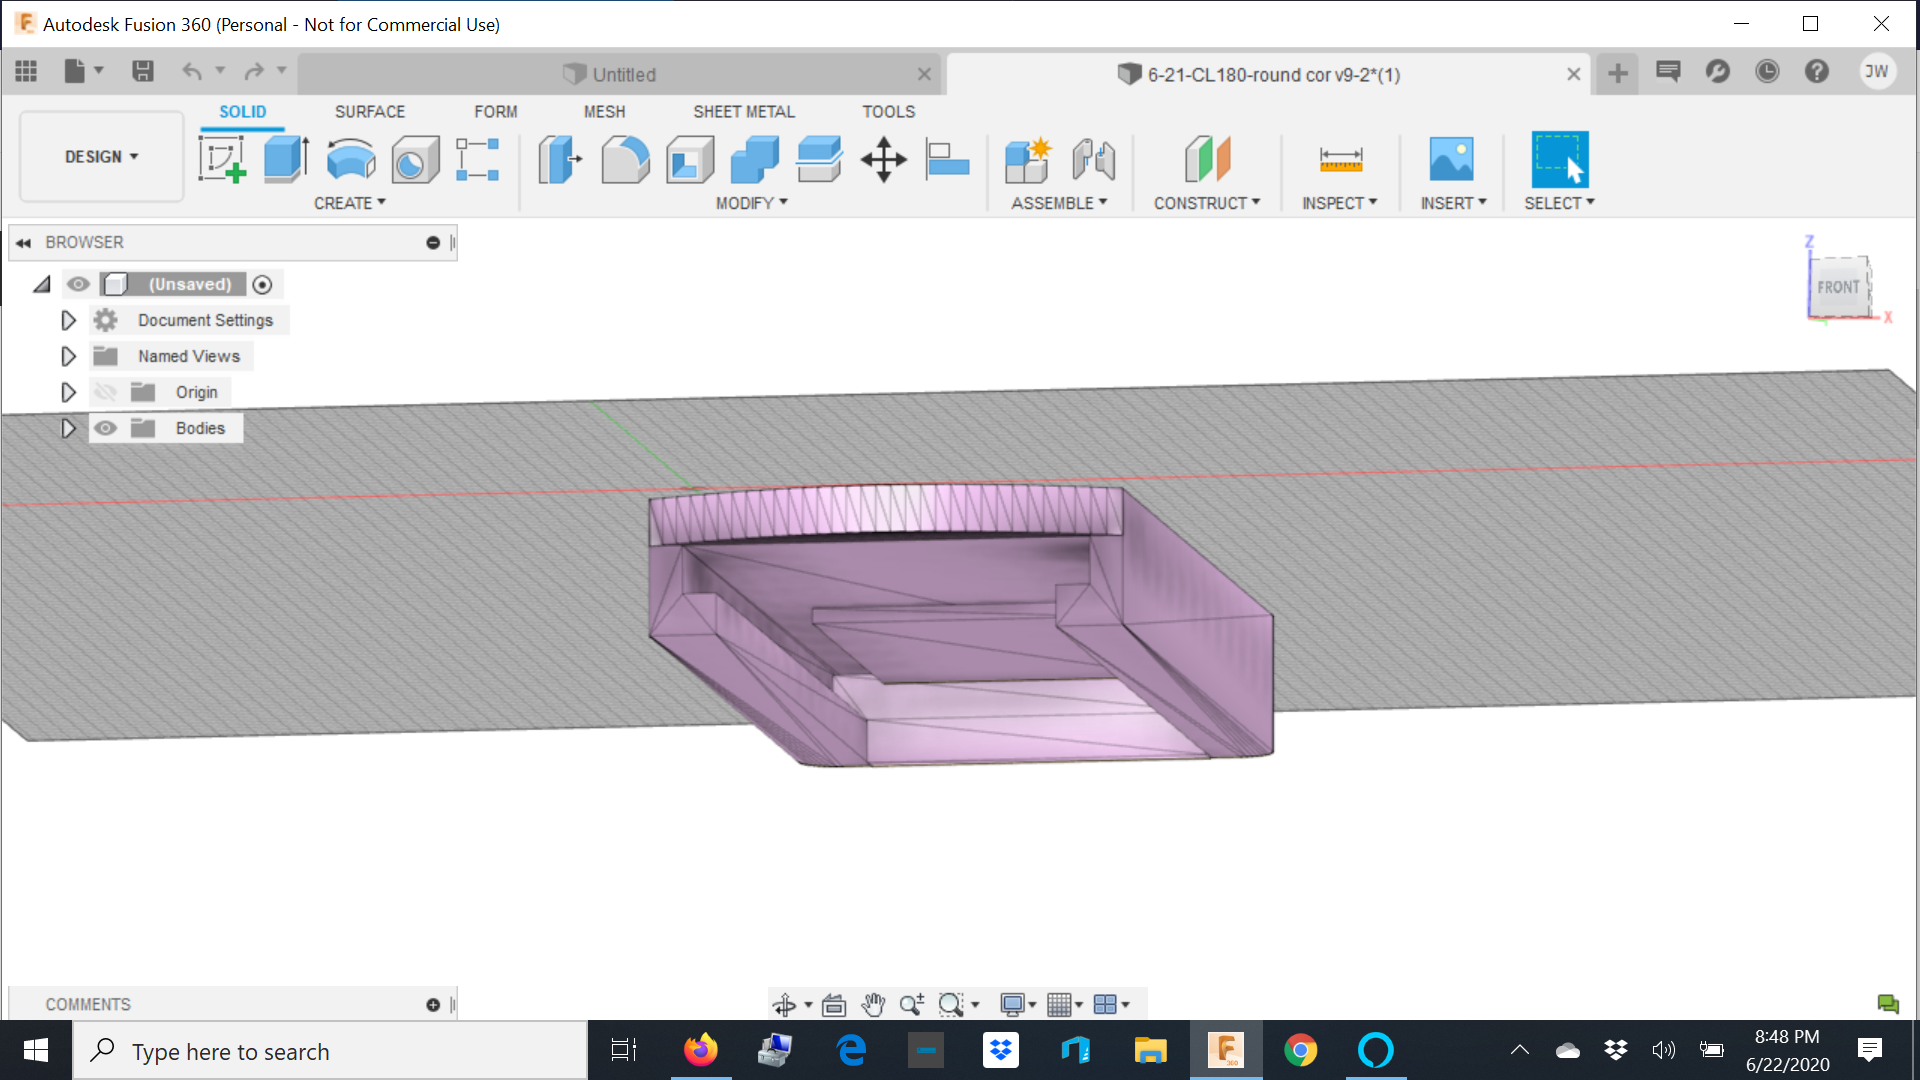
Task: Activate the Move/Copy tool
Action: pos(884,160)
